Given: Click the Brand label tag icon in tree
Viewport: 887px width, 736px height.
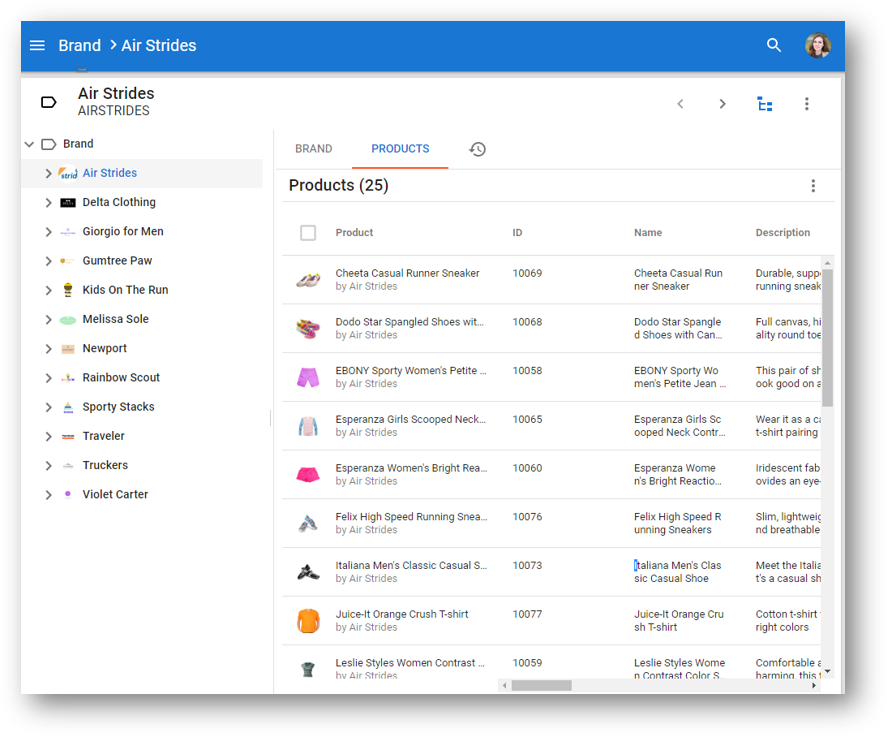Looking at the screenshot, I should click(x=49, y=144).
